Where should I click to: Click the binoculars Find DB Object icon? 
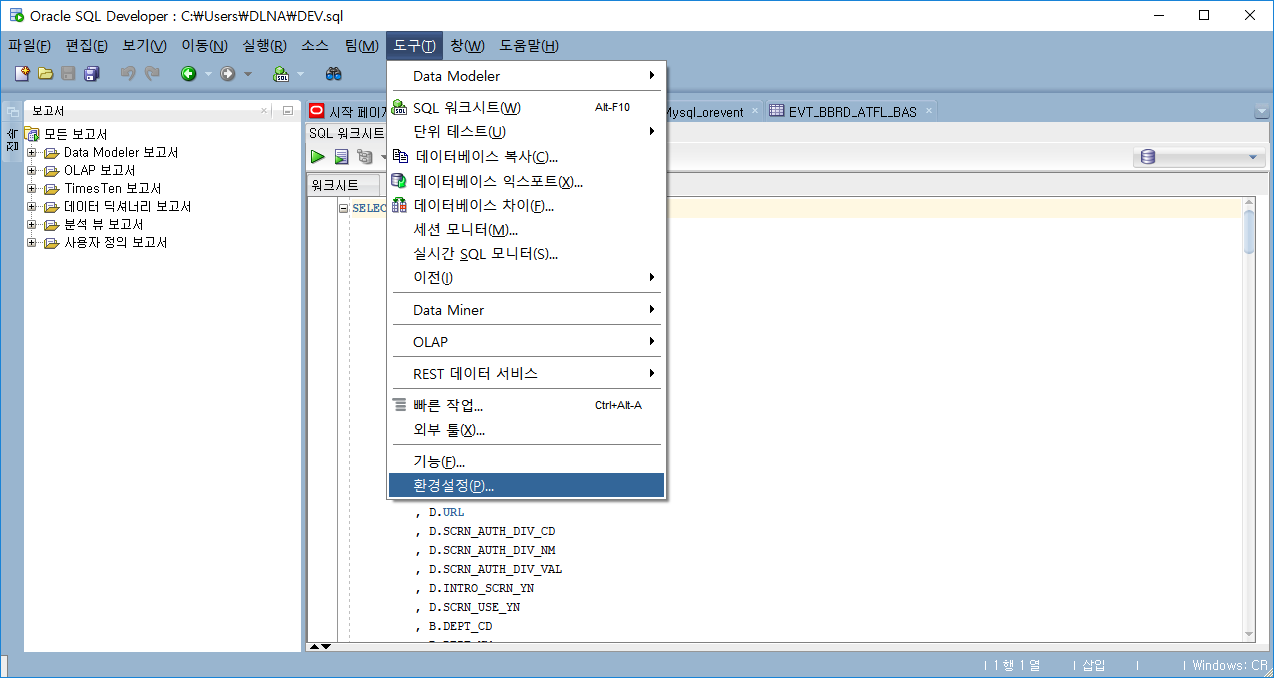click(x=334, y=73)
